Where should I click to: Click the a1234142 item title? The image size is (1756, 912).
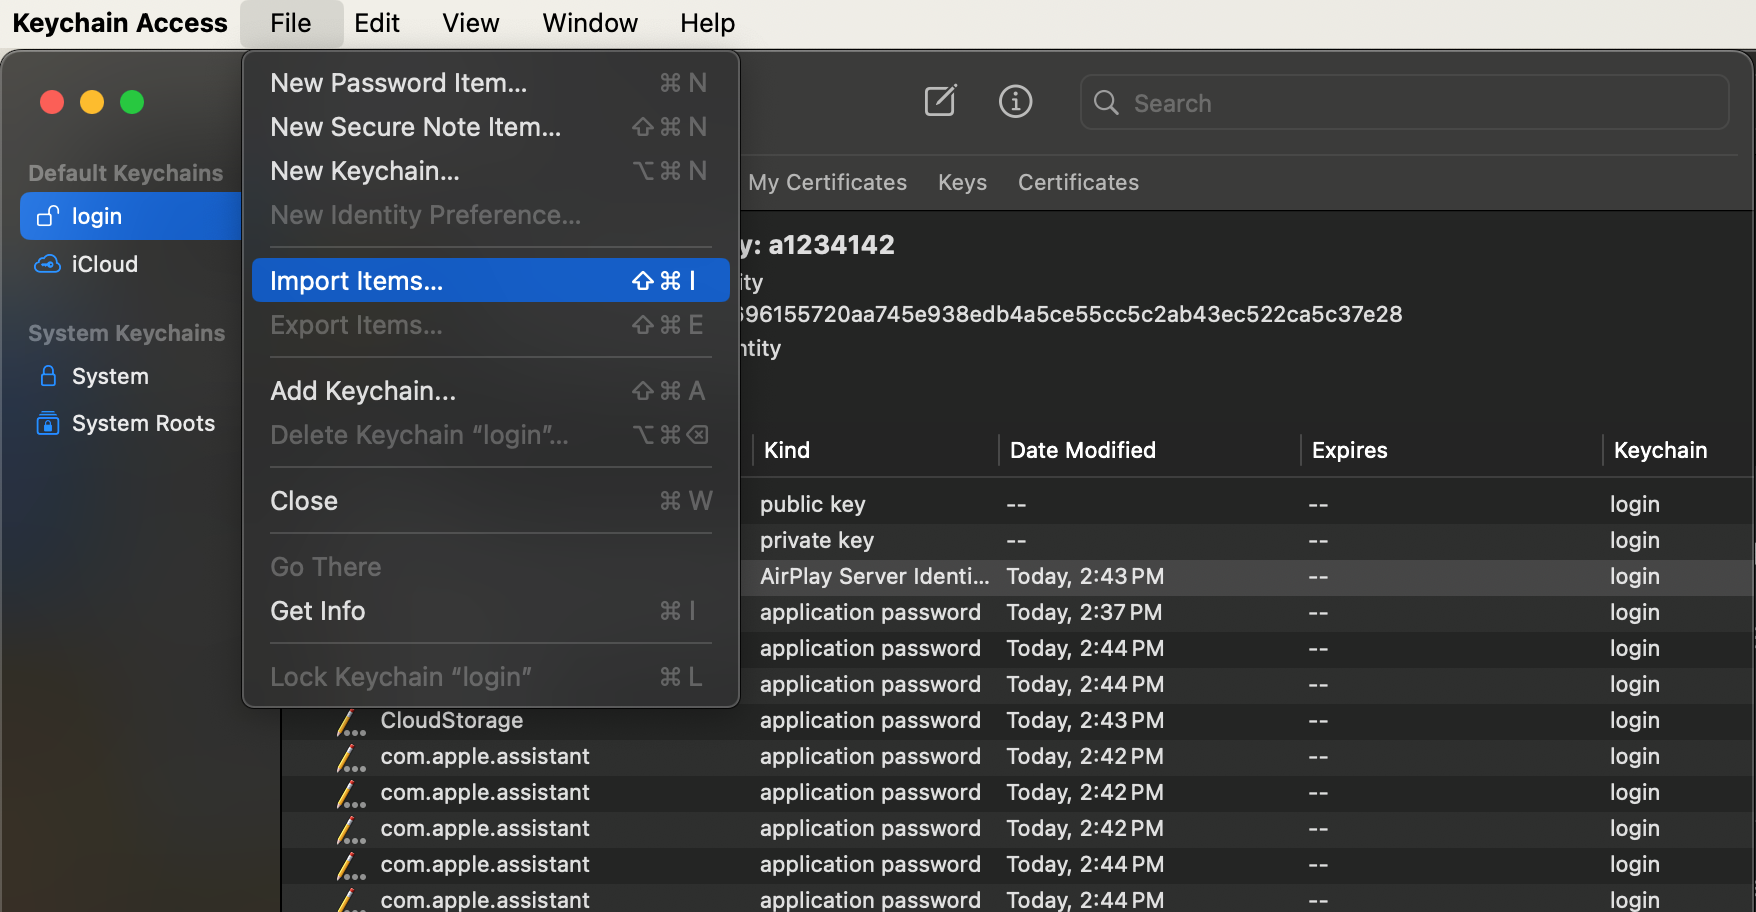click(831, 245)
